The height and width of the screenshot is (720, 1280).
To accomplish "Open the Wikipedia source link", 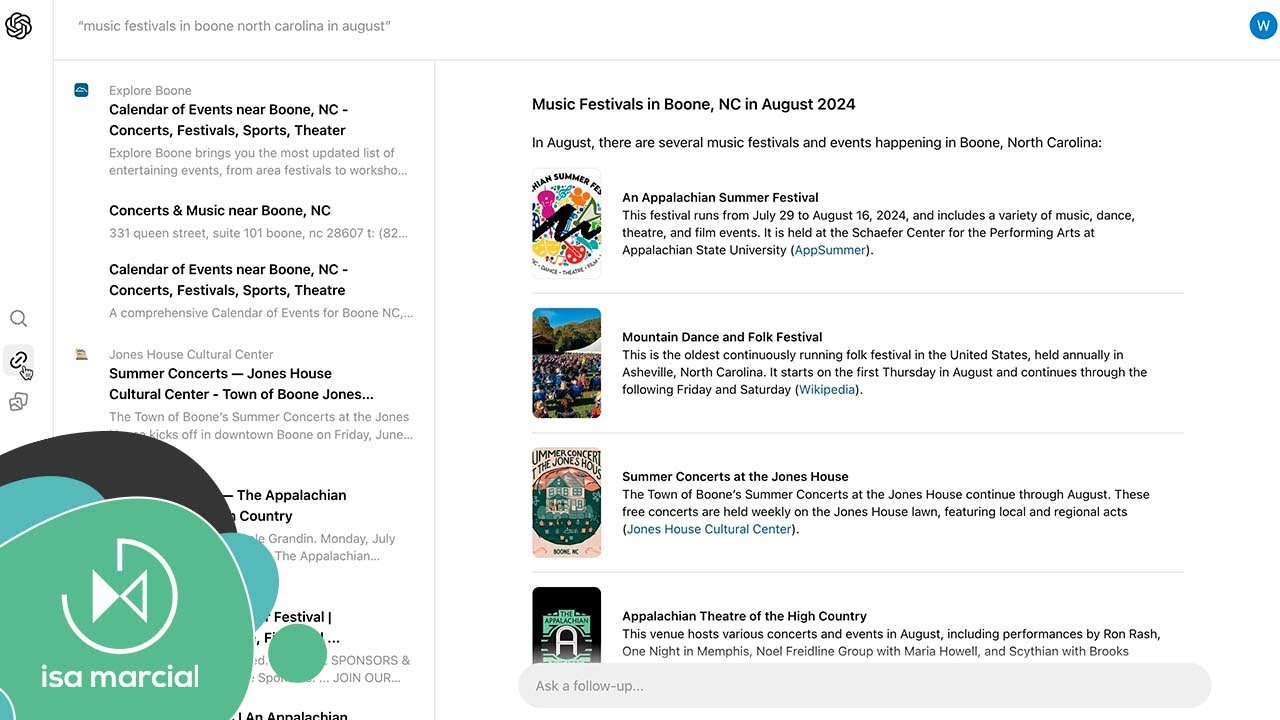I will (x=827, y=390).
